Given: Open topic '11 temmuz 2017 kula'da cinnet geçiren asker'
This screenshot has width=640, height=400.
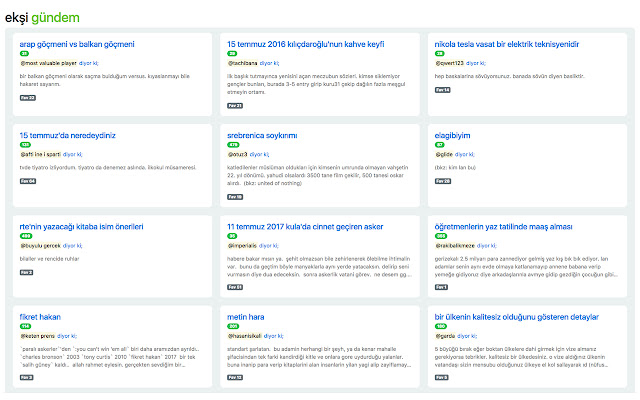Looking at the screenshot, I should click(x=305, y=227).
